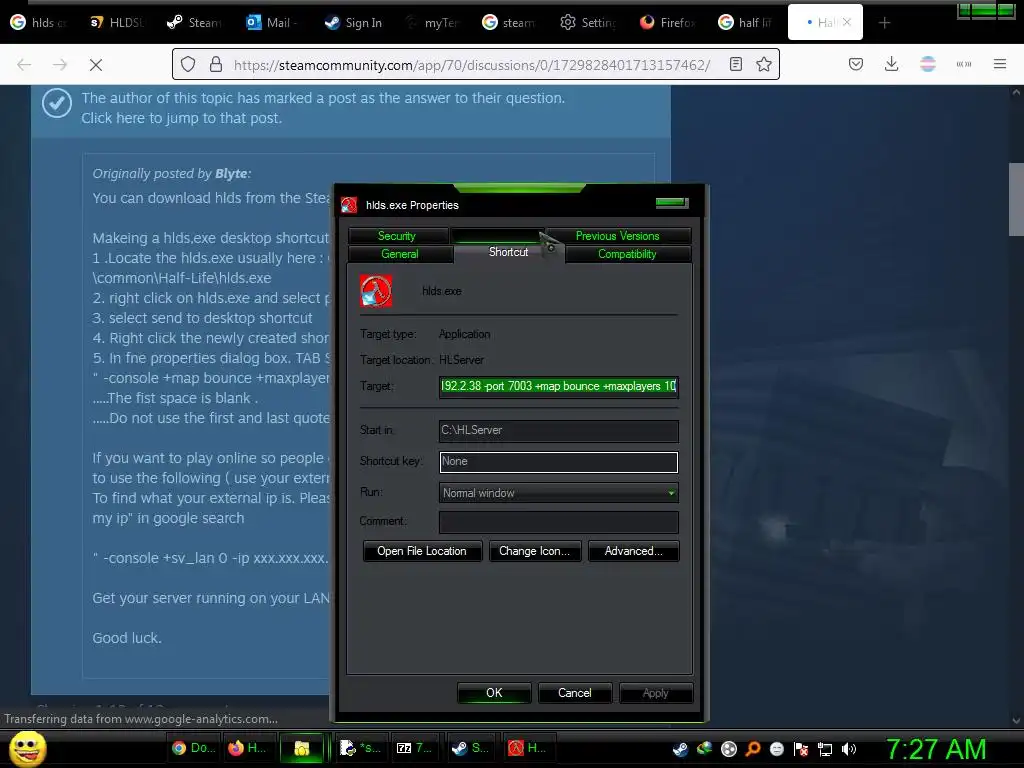Click hlds.exe icon in properties dialog
The height and width of the screenshot is (768, 1024).
pos(376,291)
